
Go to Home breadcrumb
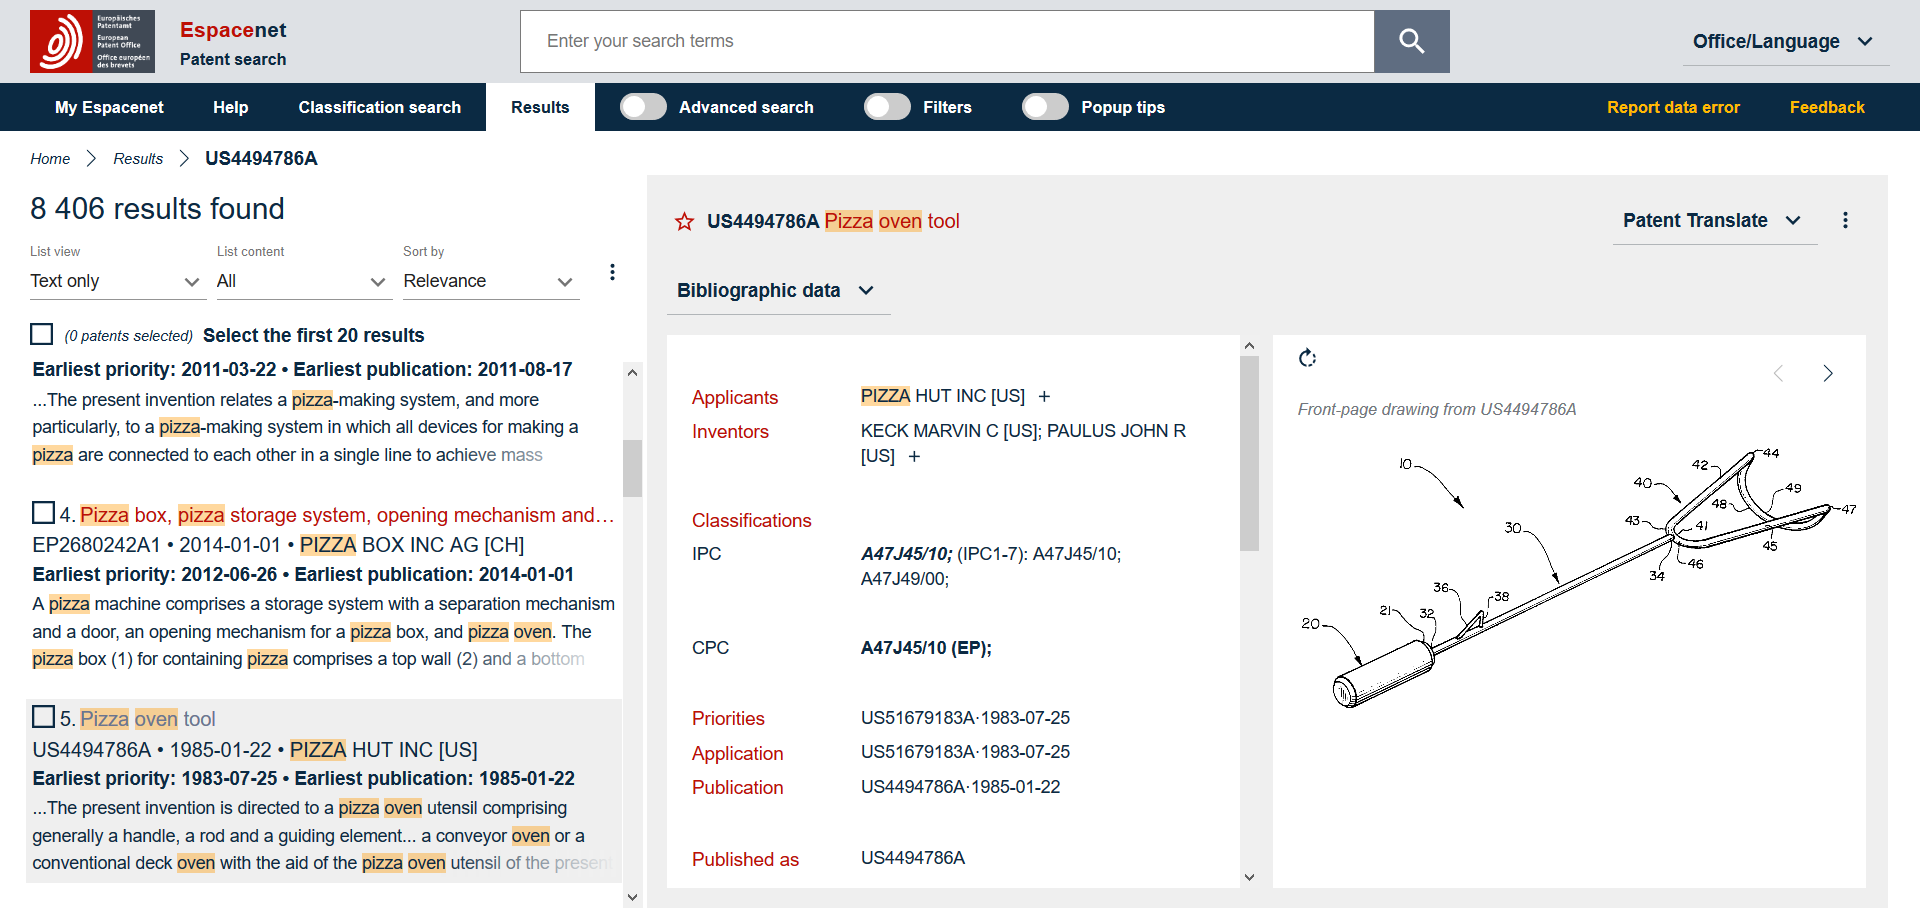click(50, 159)
